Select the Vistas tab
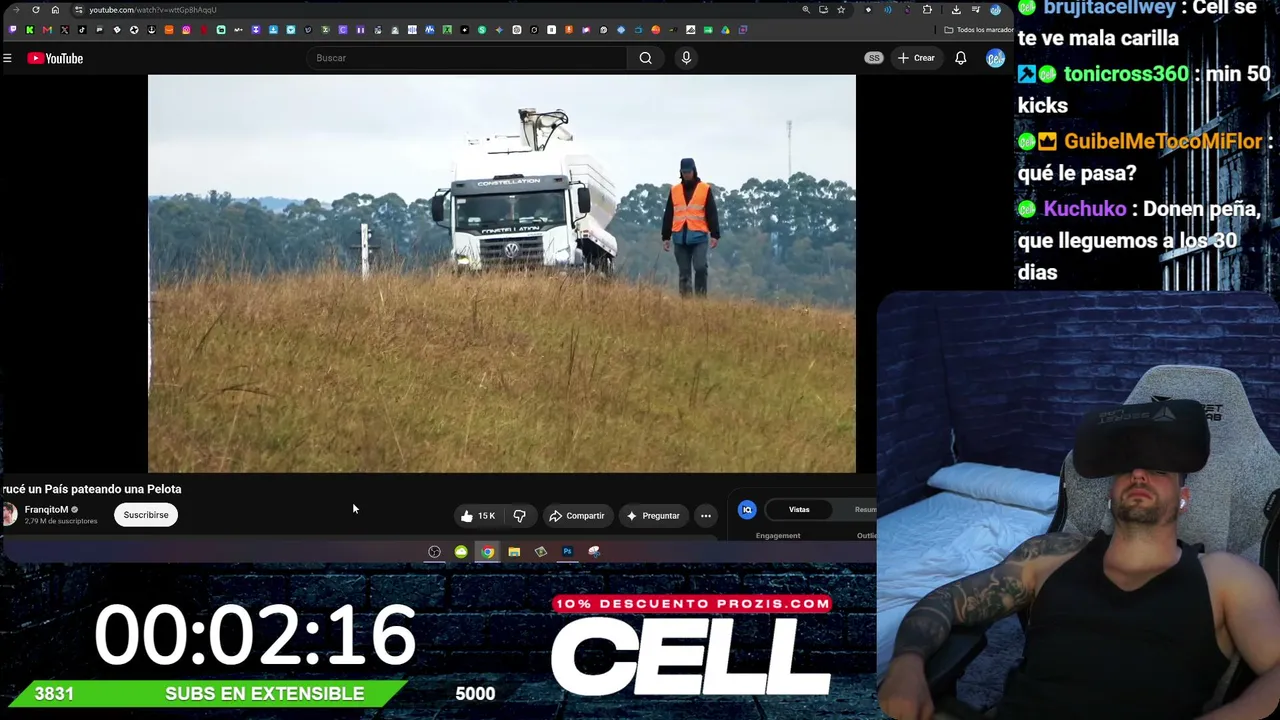 click(x=799, y=510)
